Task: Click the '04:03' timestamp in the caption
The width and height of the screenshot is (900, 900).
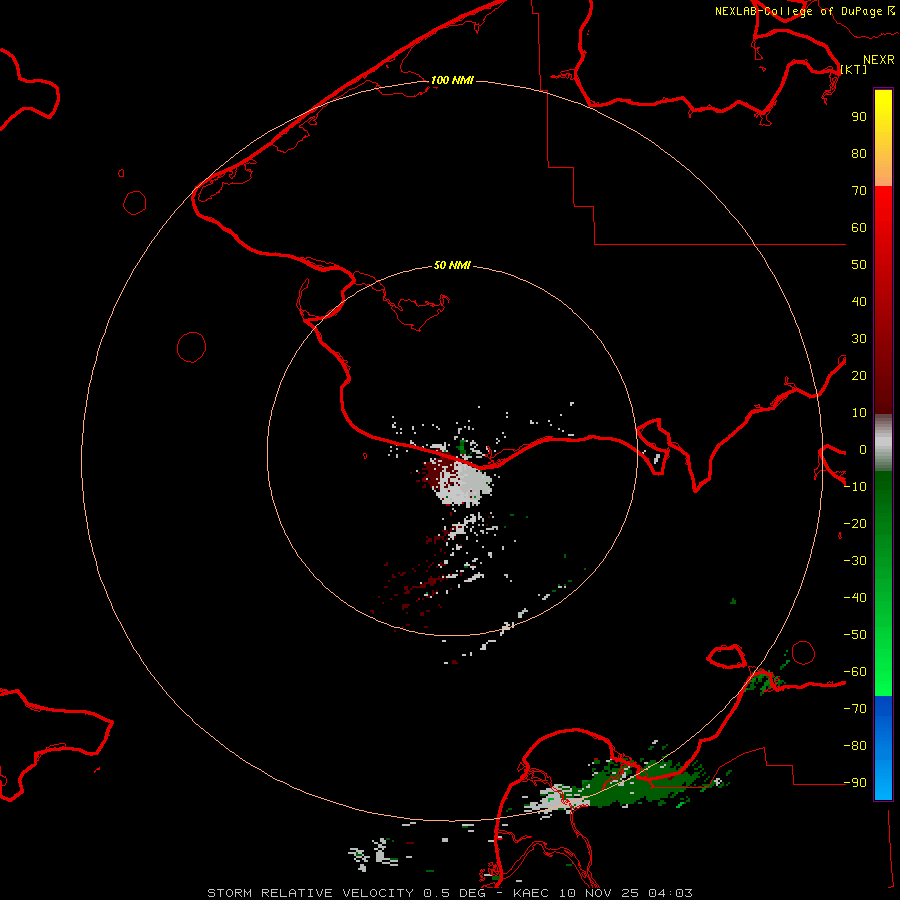Action: point(671,893)
